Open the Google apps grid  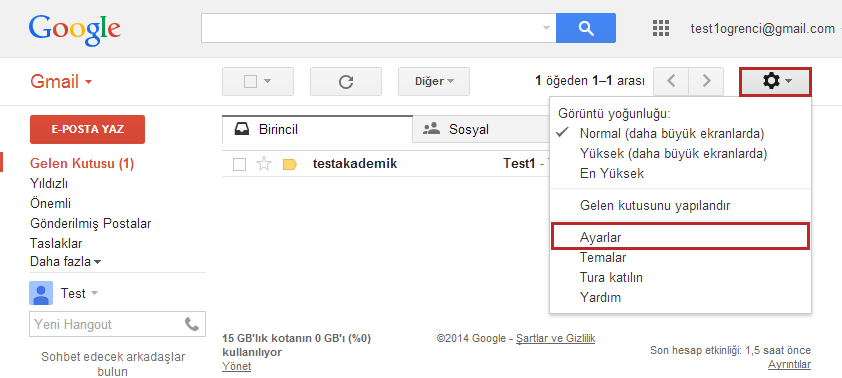point(660,28)
